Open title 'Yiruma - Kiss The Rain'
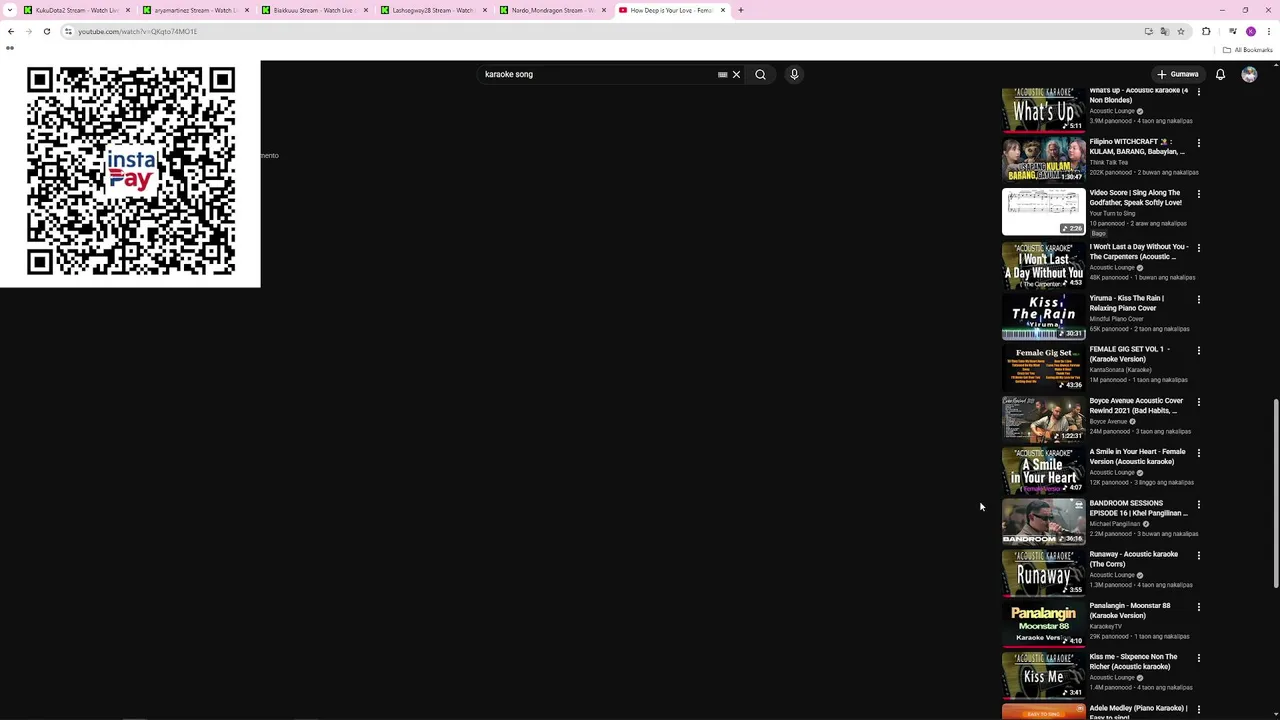The width and height of the screenshot is (1280, 720). coord(1126,303)
